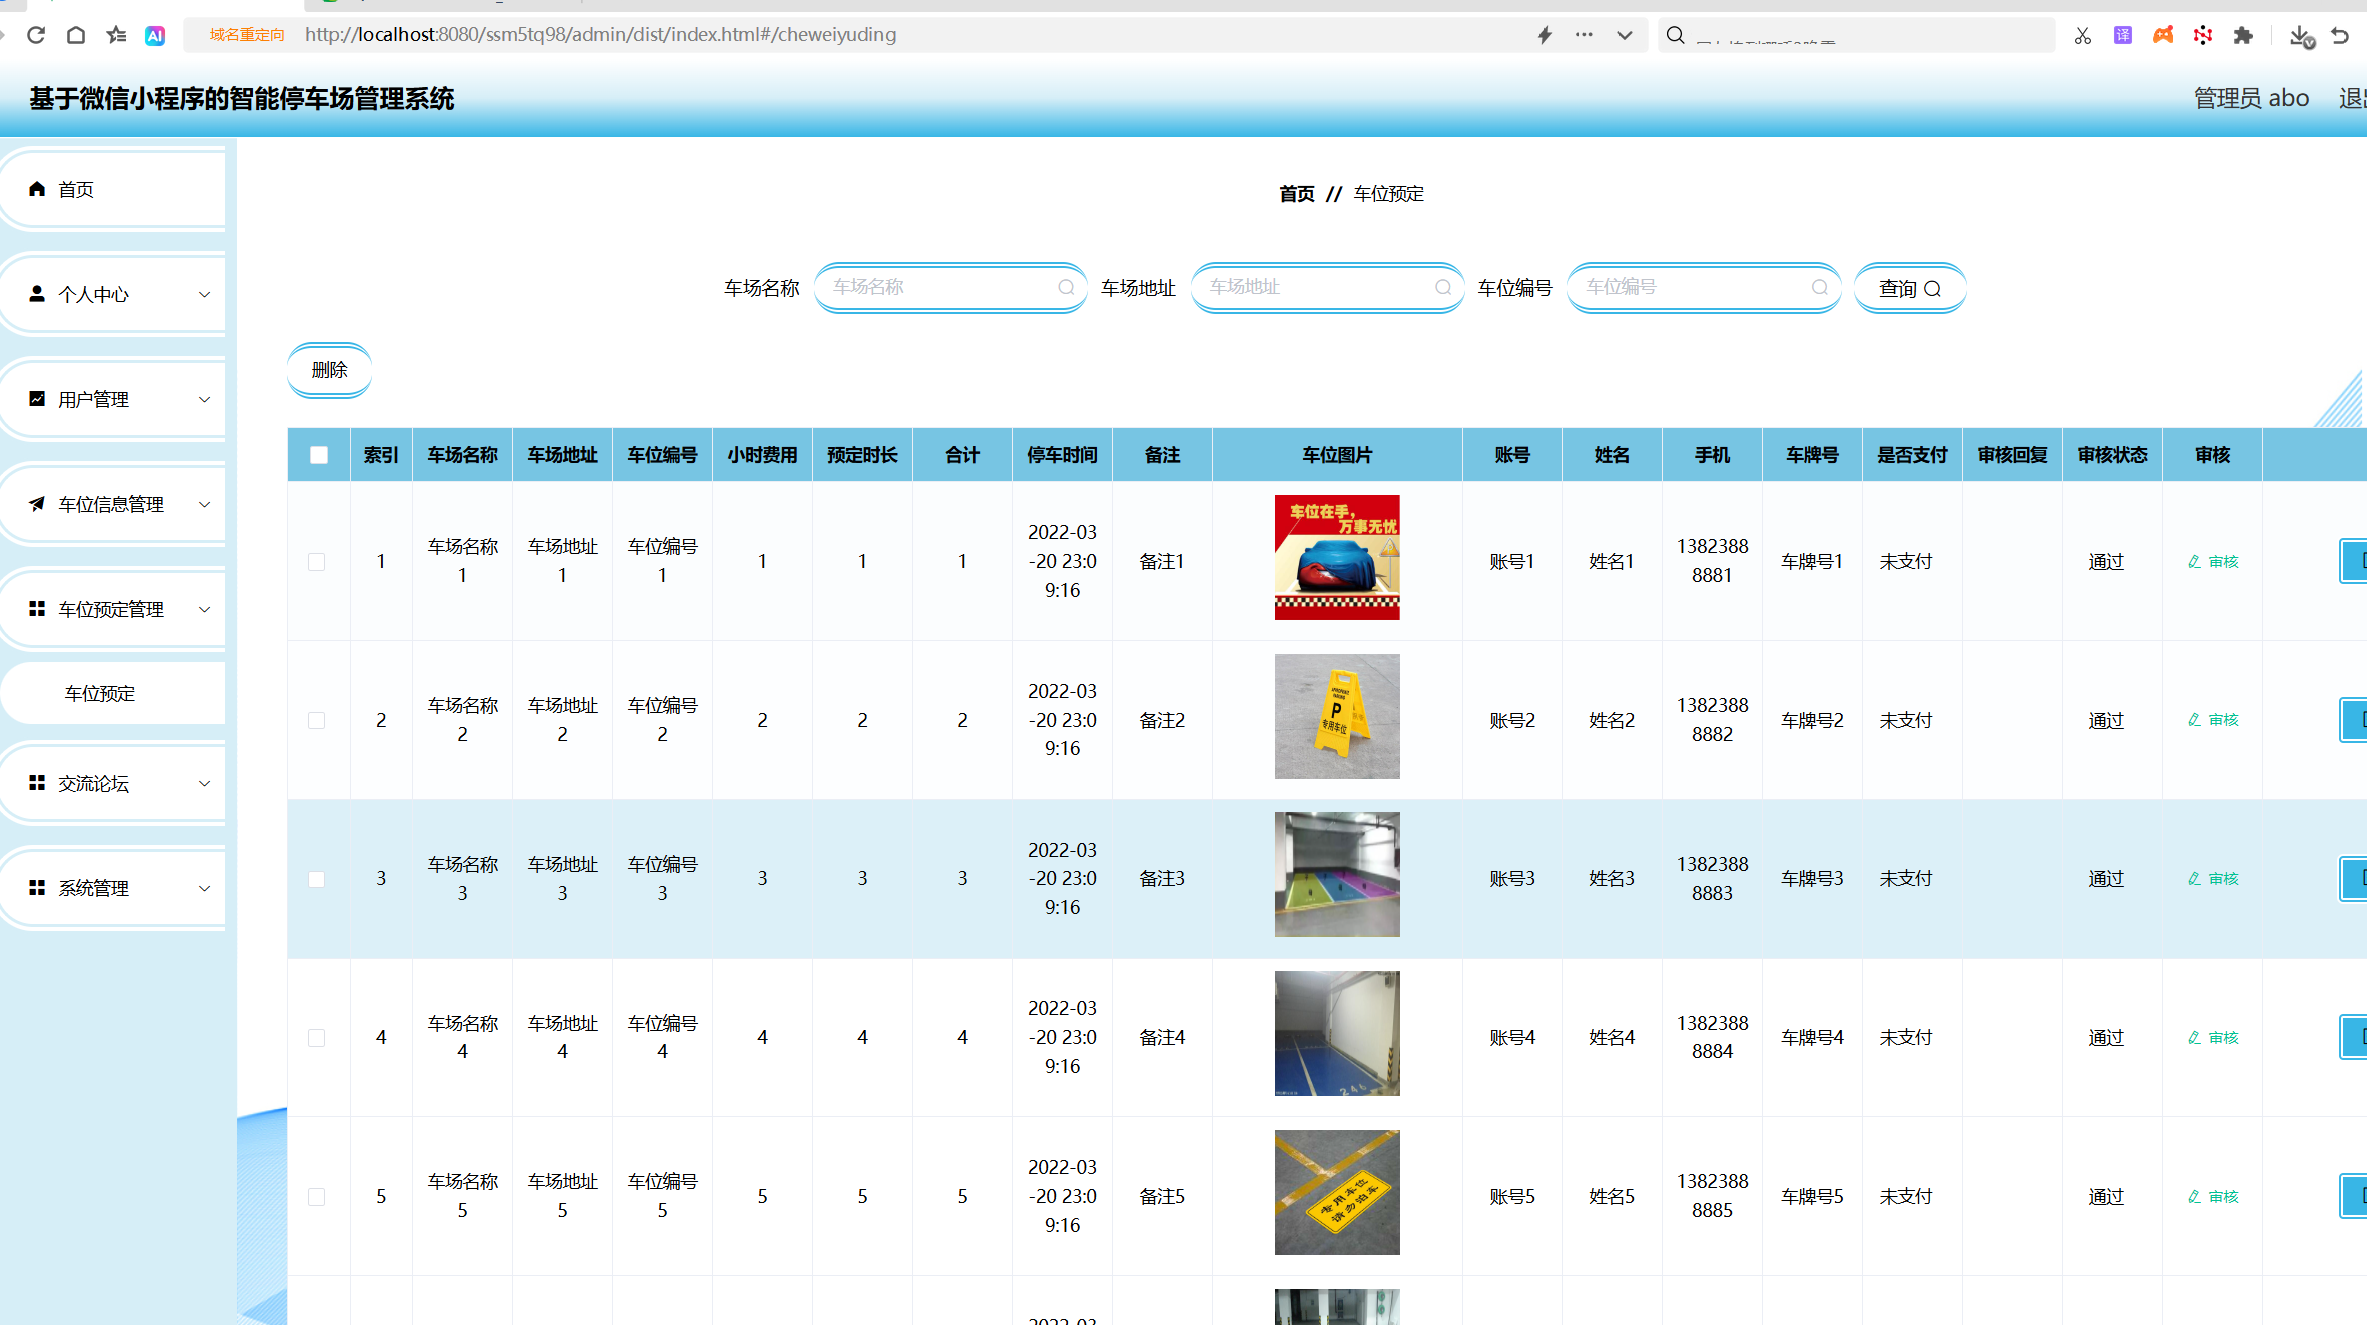Viewport: 2367px width, 1325px height.
Task: Expand the 系统管理 sidebar menu
Action: tap(113, 888)
